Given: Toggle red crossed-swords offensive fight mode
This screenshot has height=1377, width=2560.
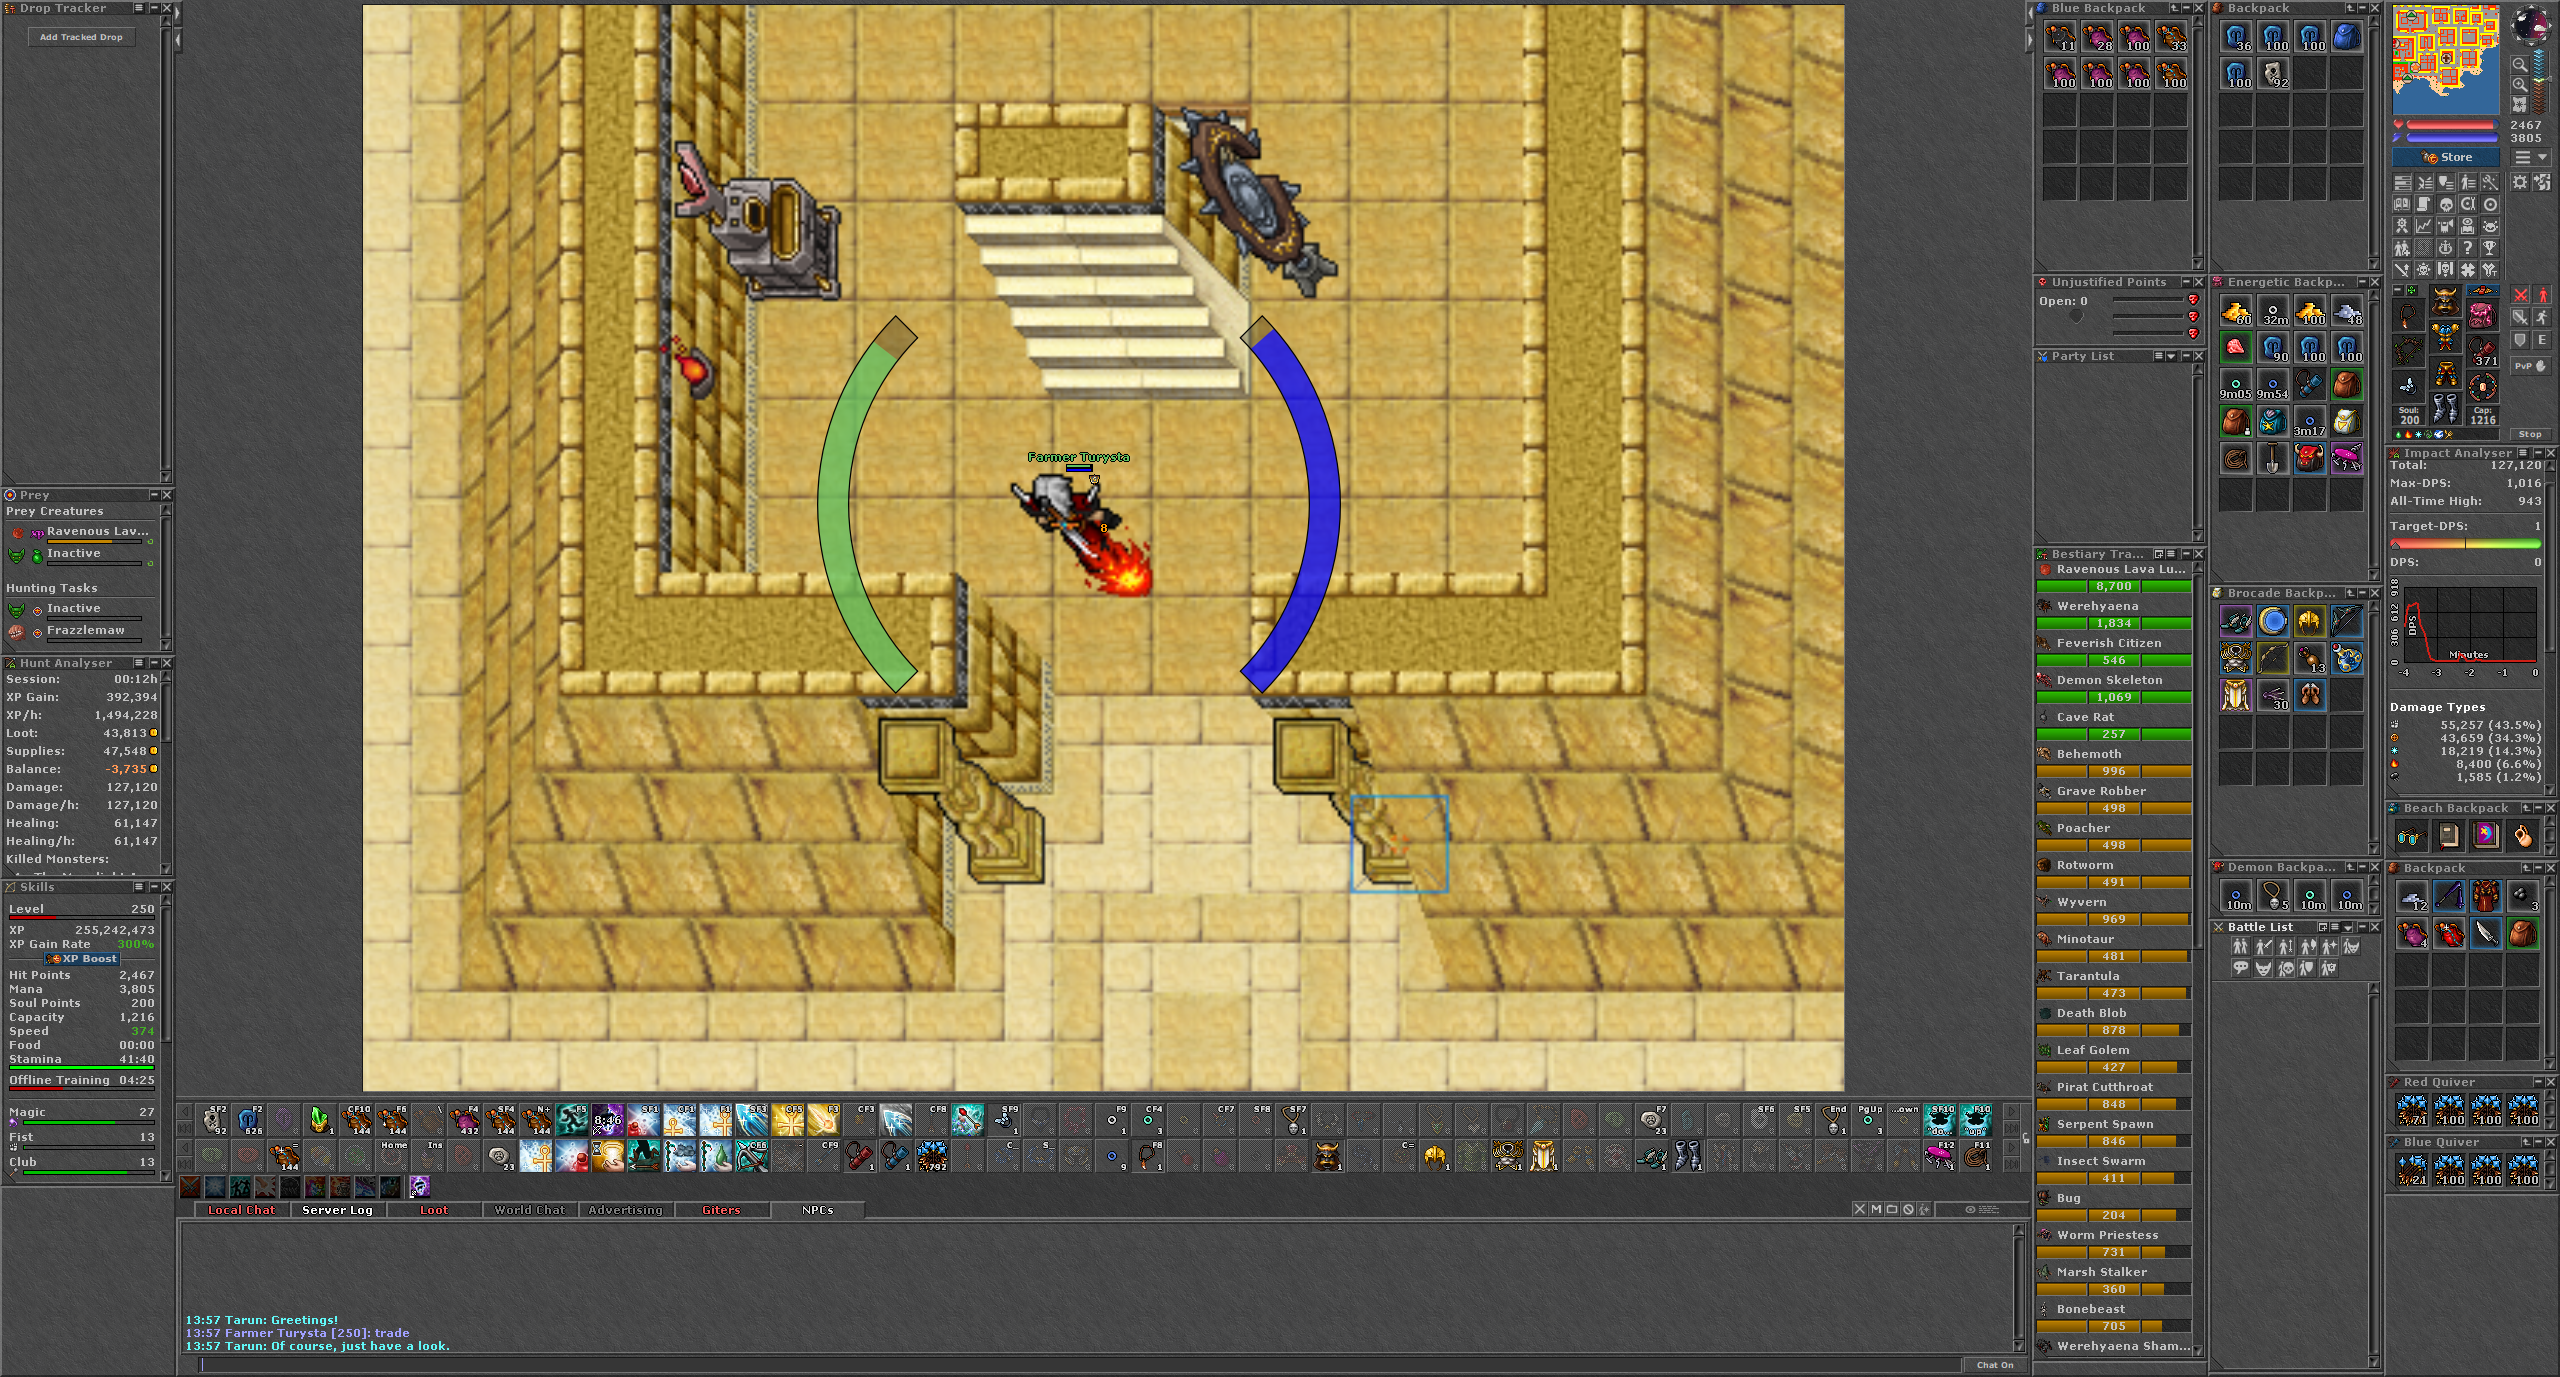Looking at the screenshot, I should [x=2520, y=295].
